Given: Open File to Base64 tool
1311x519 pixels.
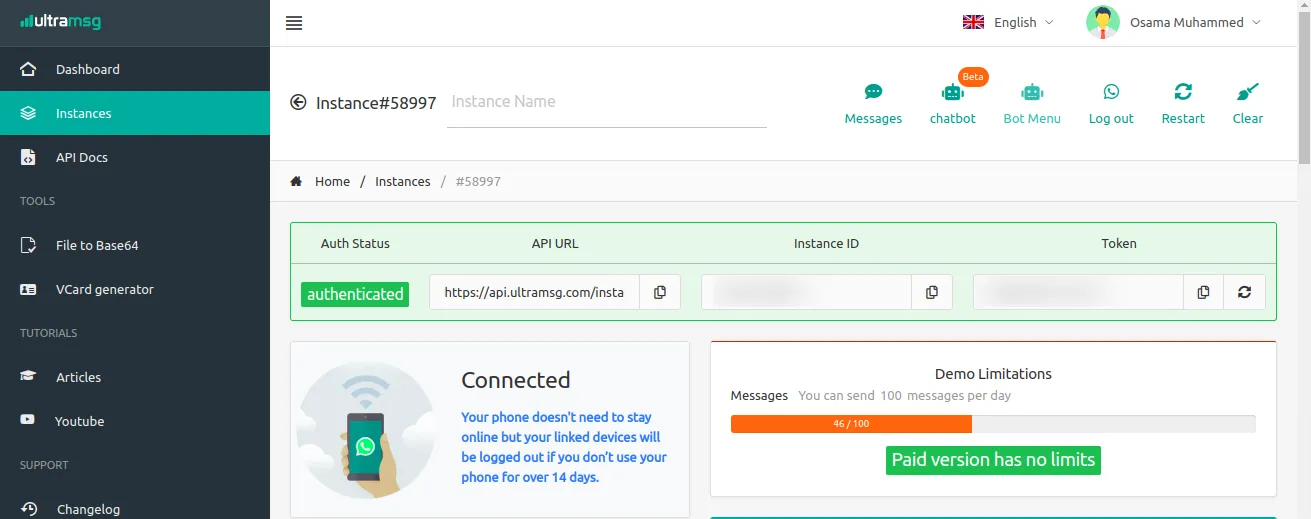Looking at the screenshot, I should coord(135,245).
